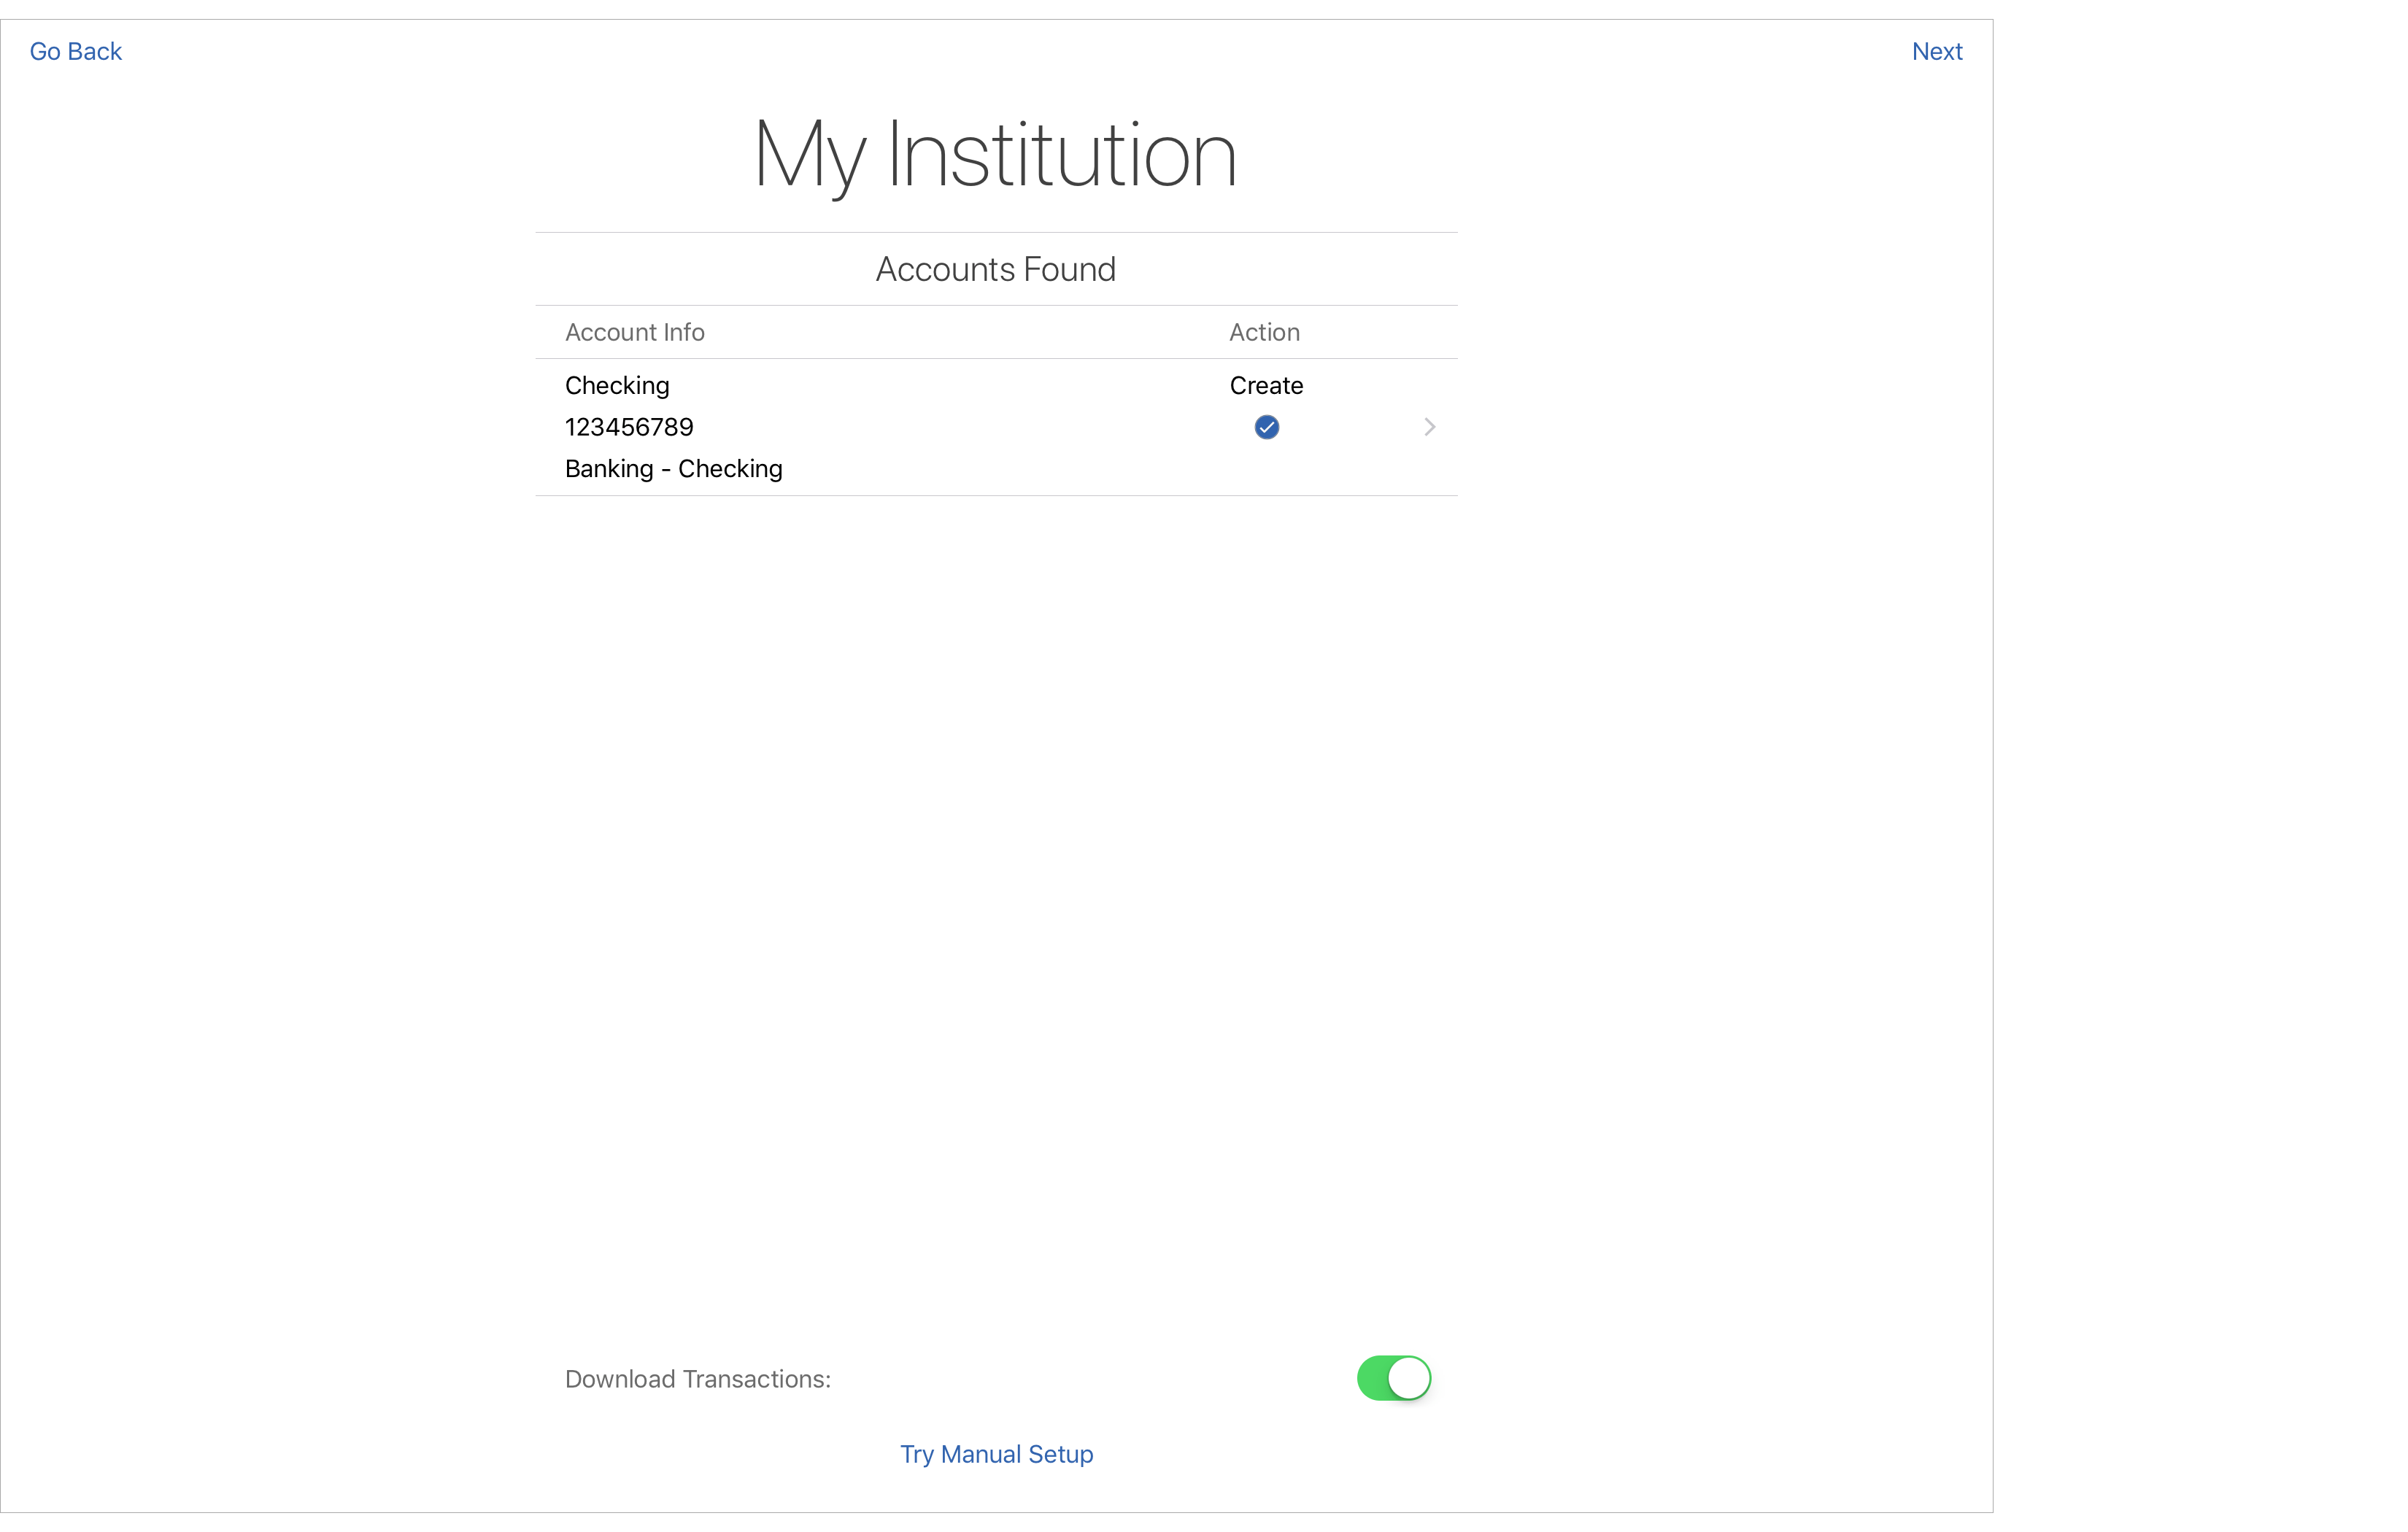Viewport: 2408px width, 1532px height.
Task: Select the Checking account row
Action: pos(617,385)
